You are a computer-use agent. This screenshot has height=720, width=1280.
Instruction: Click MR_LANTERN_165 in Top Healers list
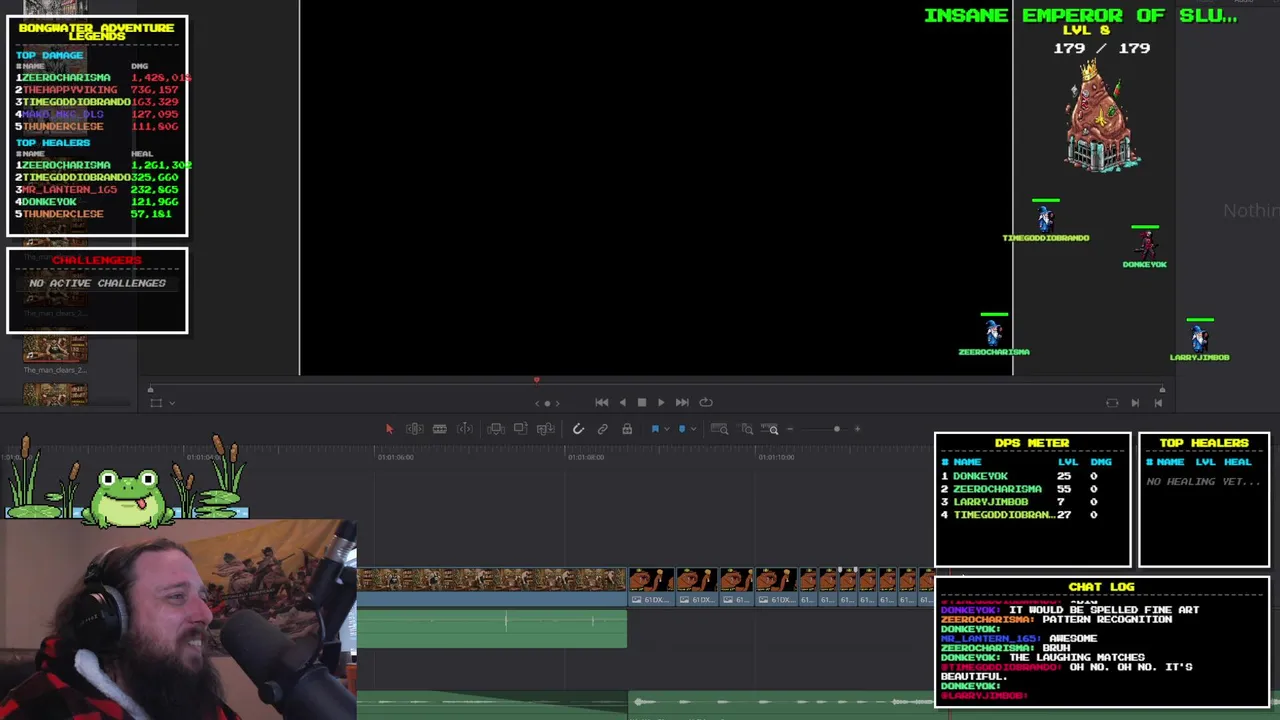(x=70, y=189)
